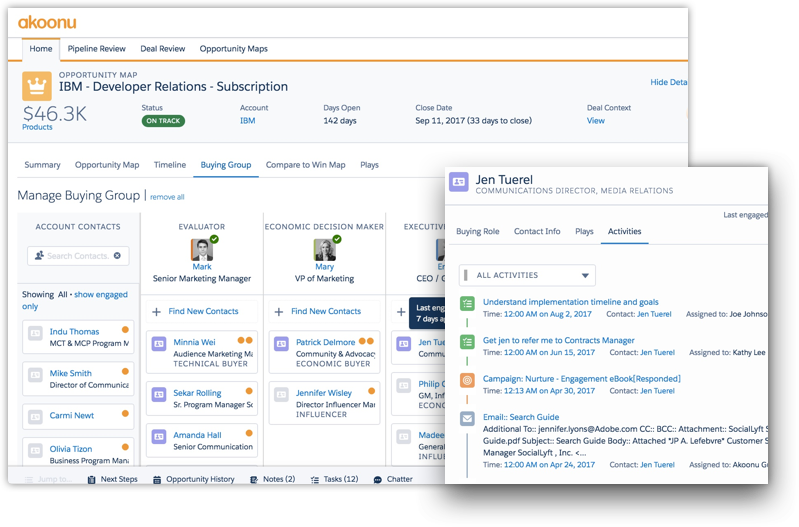The width and height of the screenshot is (799, 527).
Task: Click the orange crown opportunity icon
Action: click(37, 86)
